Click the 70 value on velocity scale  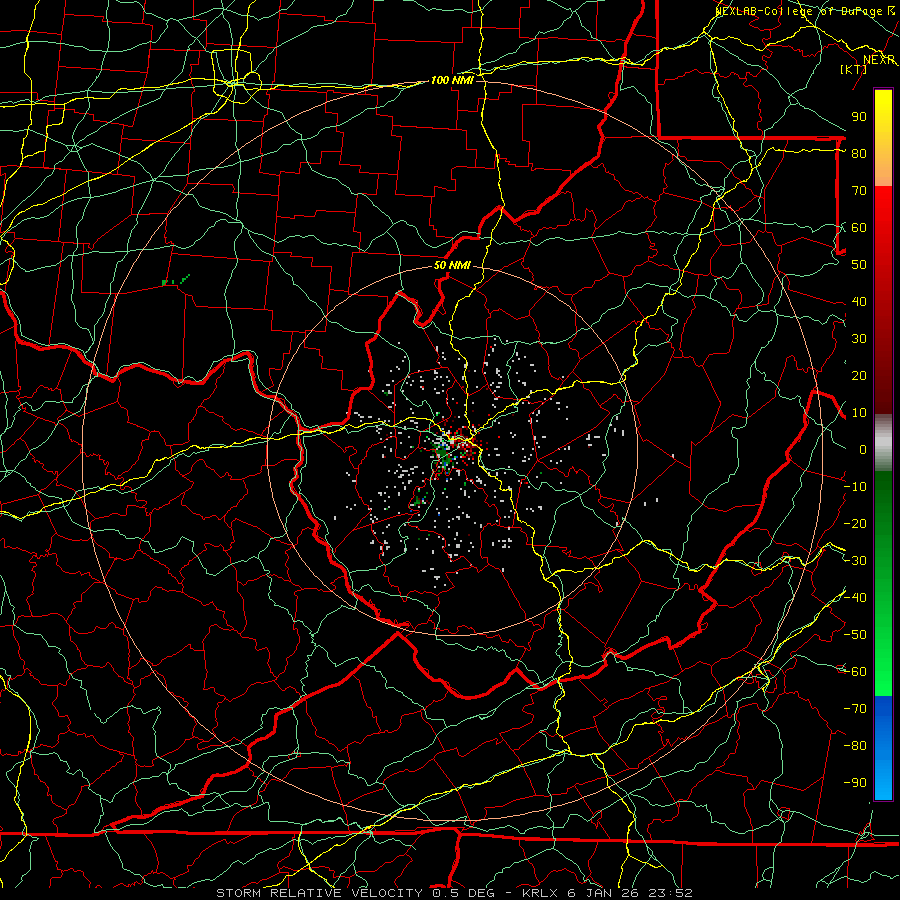[859, 191]
